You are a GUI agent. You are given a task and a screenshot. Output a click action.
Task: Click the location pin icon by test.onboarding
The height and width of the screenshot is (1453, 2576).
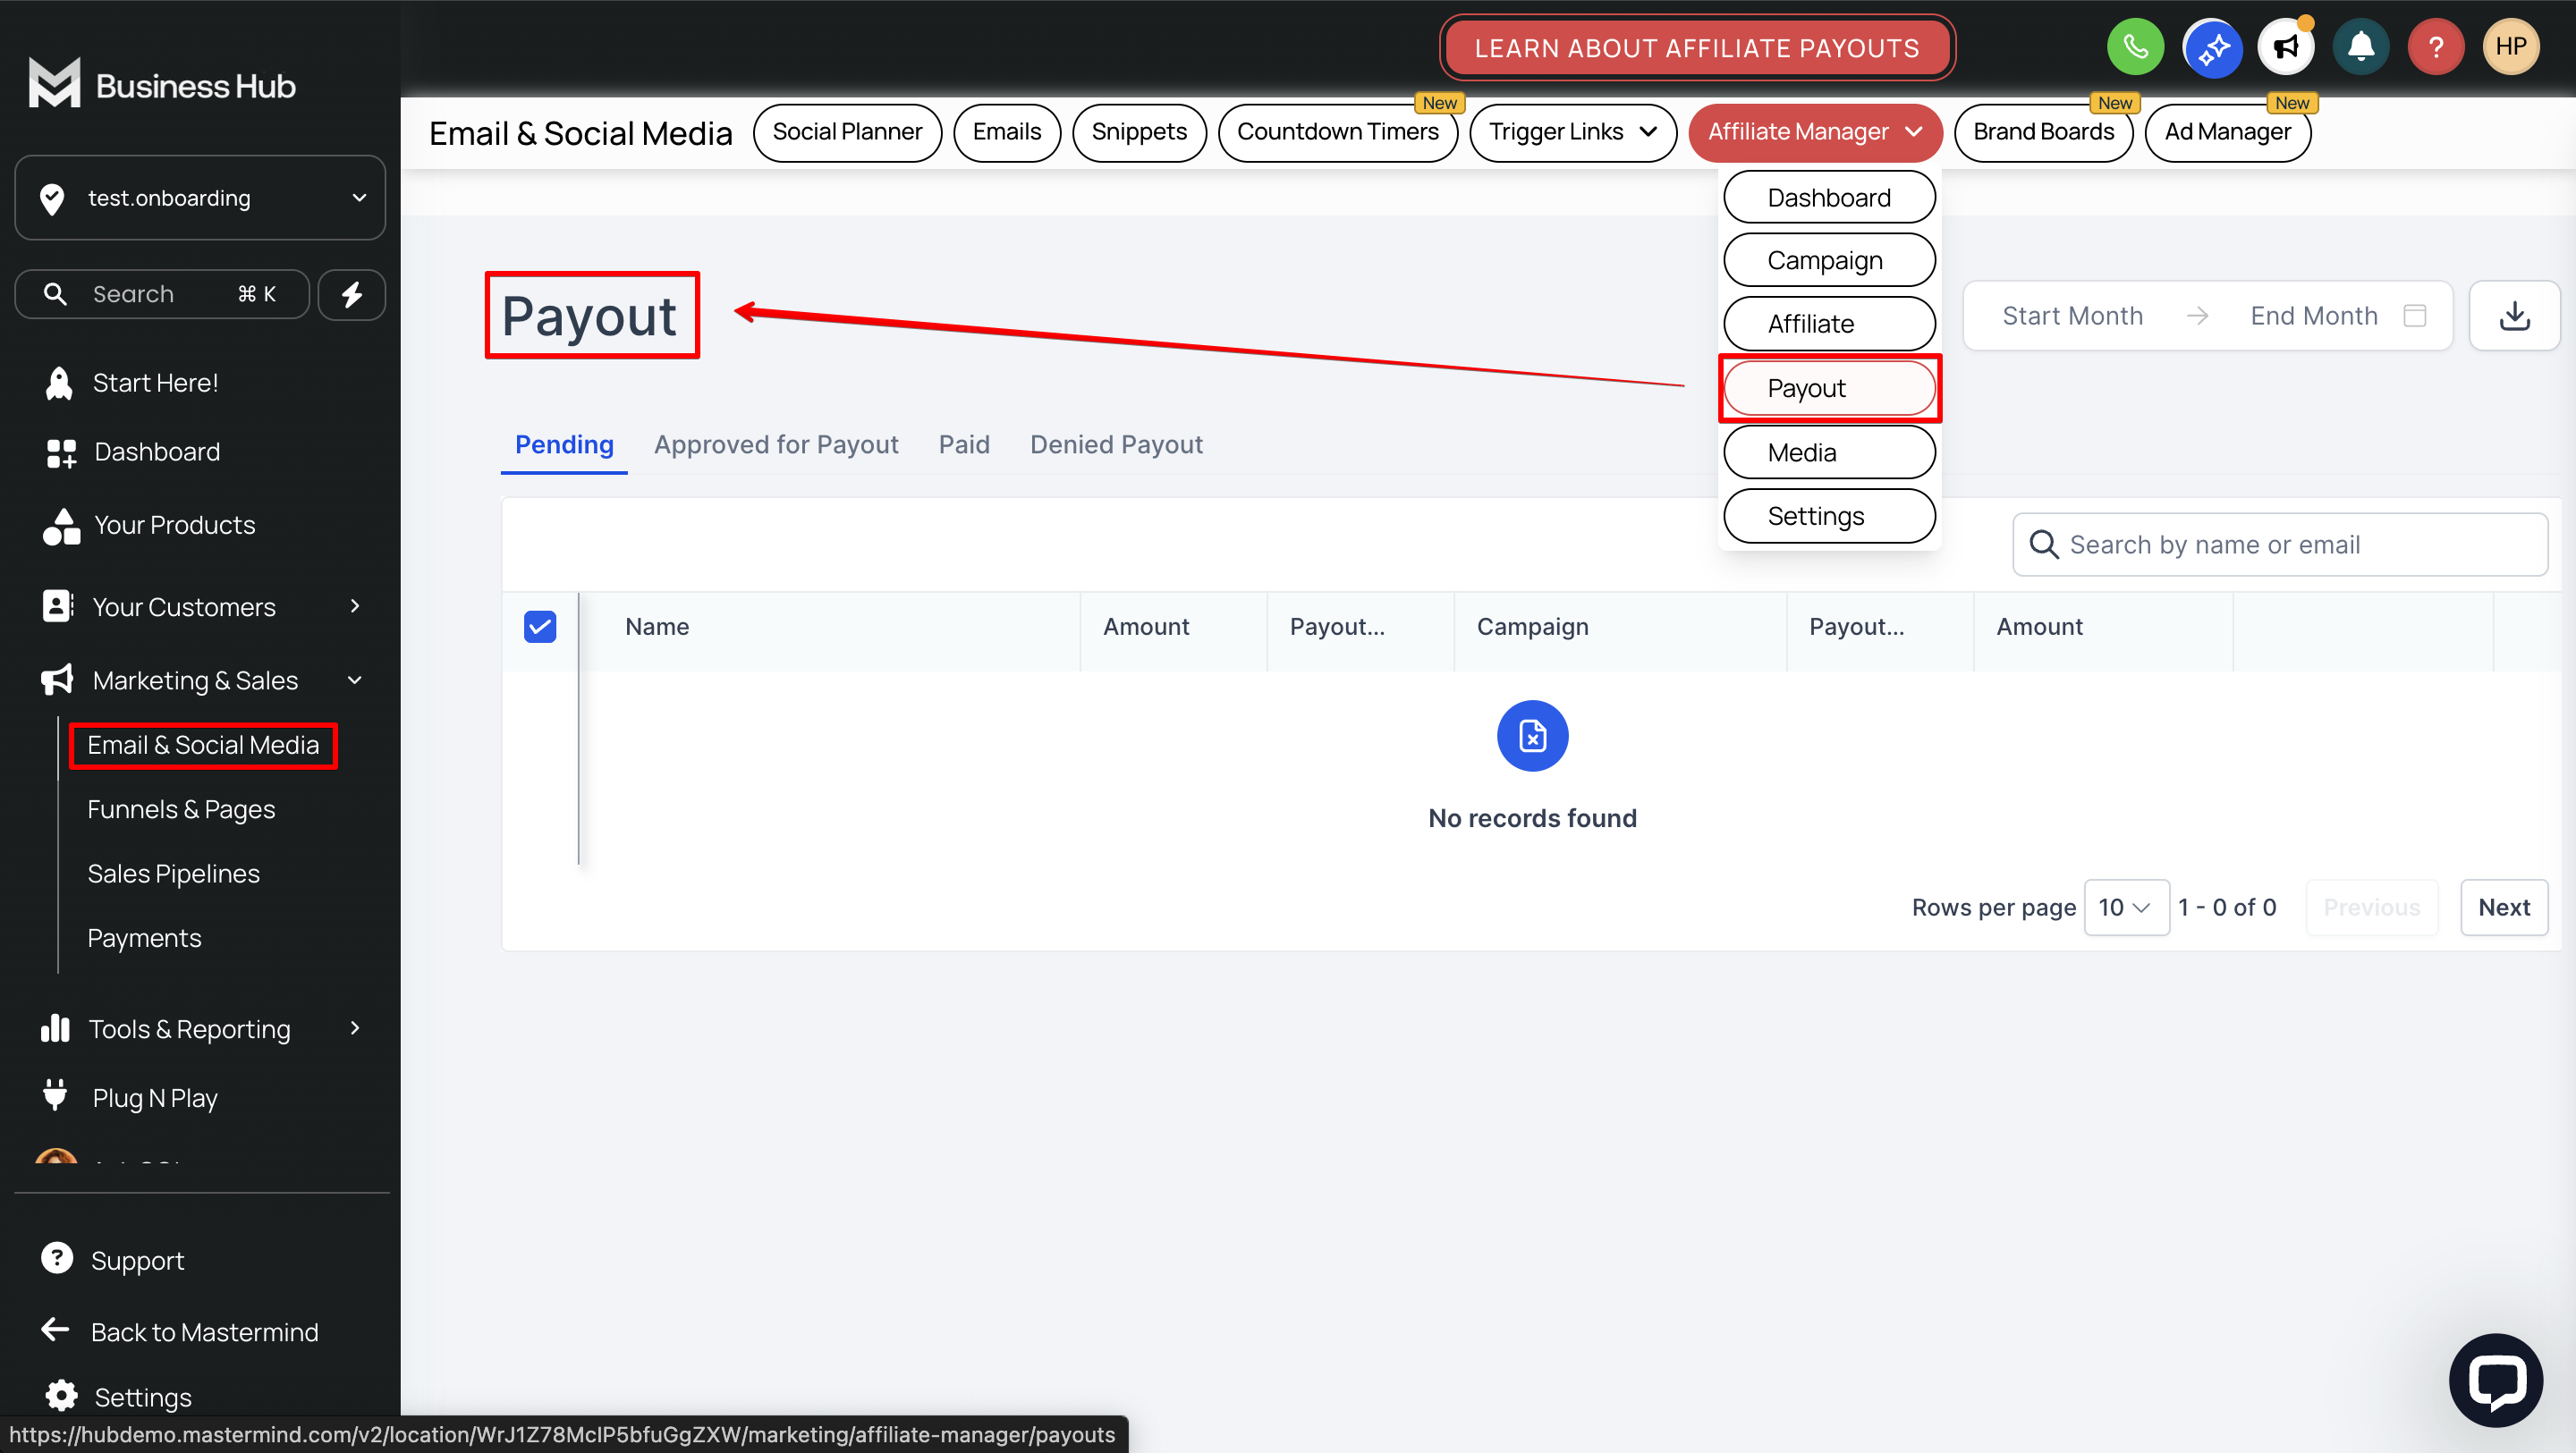(x=52, y=198)
